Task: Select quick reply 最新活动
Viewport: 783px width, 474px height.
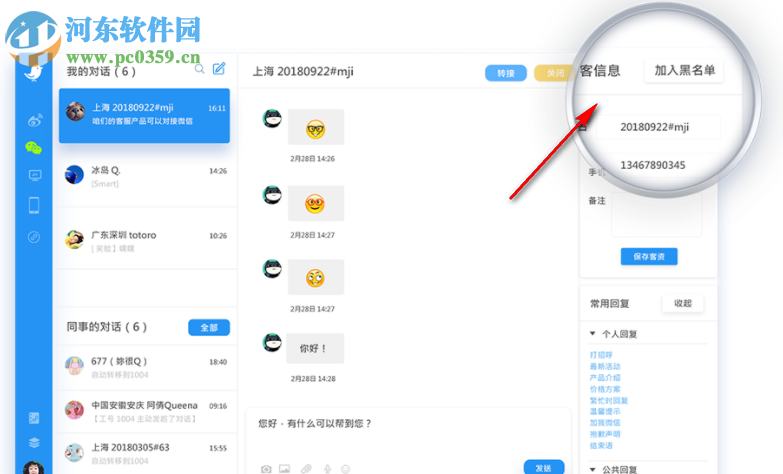Action: (605, 366)
